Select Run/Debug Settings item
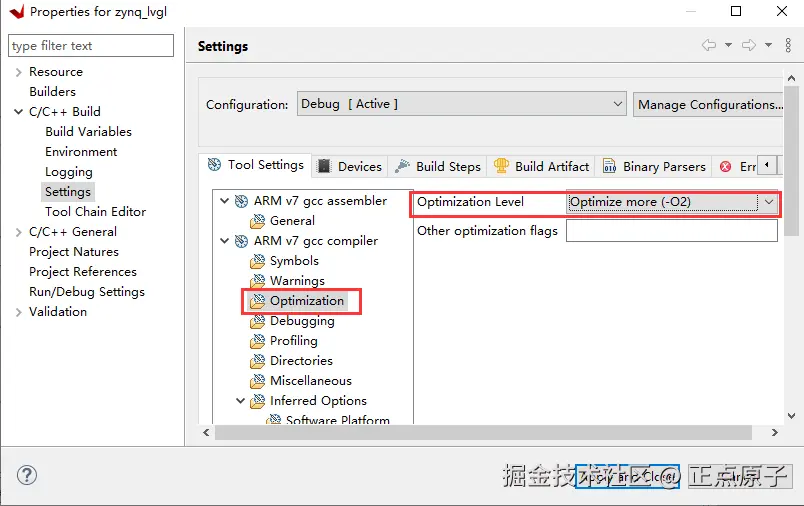 (x=87, y=292)
